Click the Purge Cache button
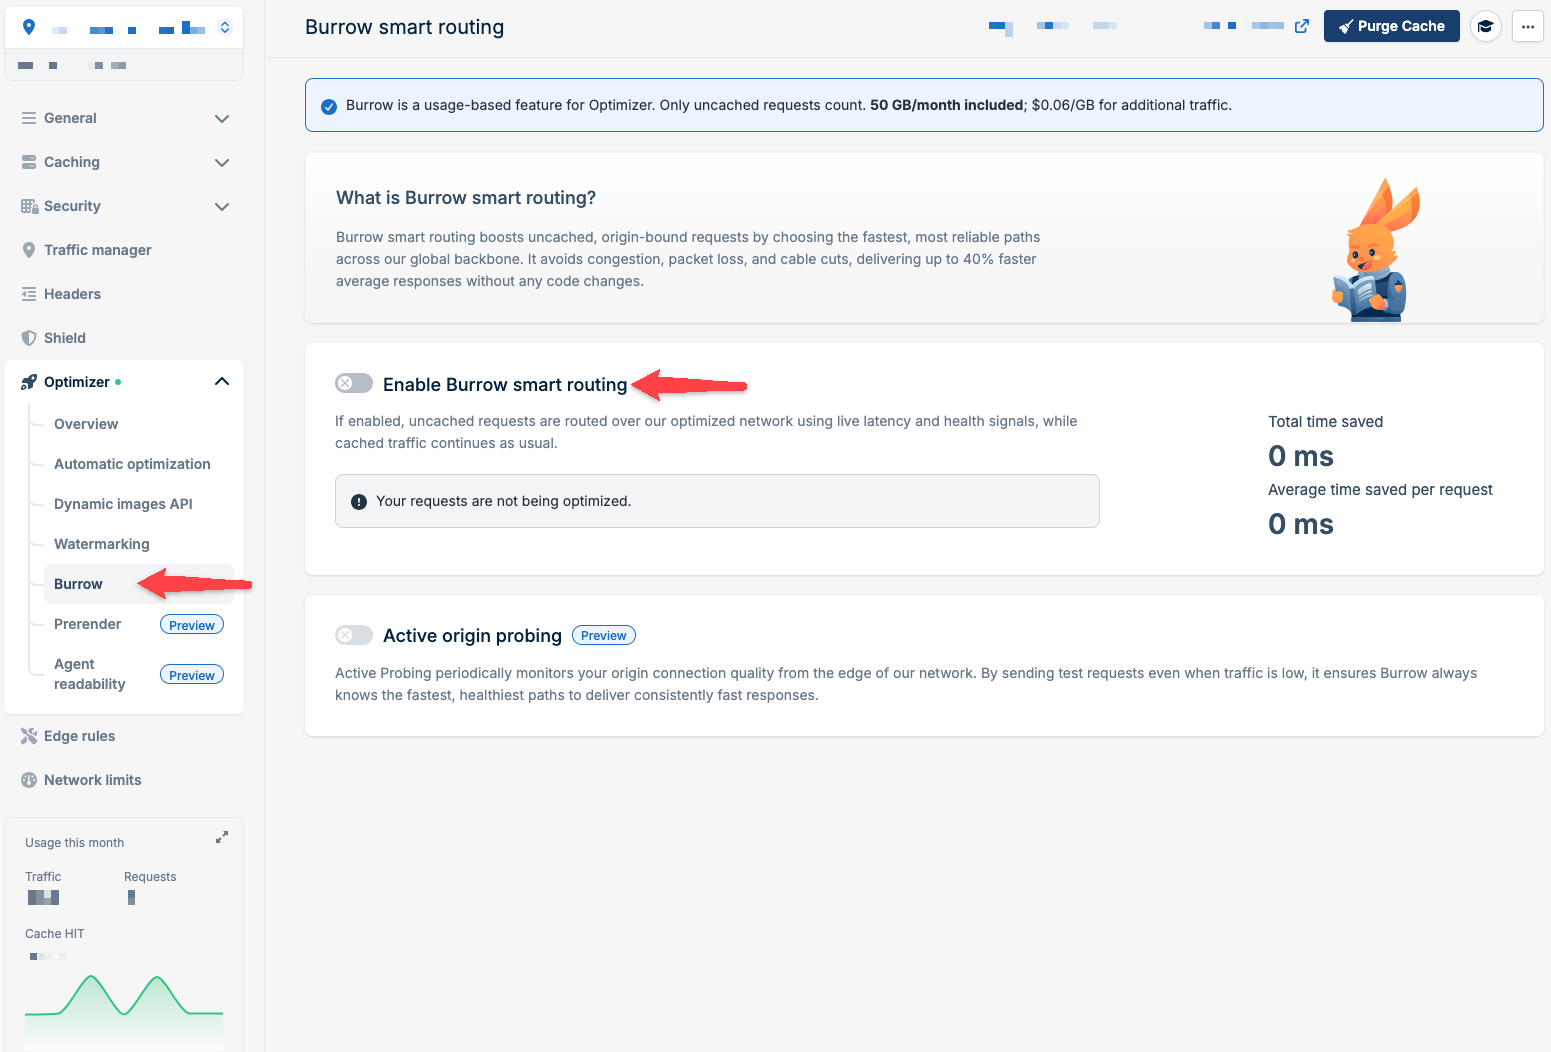 tap(1392, 26)
